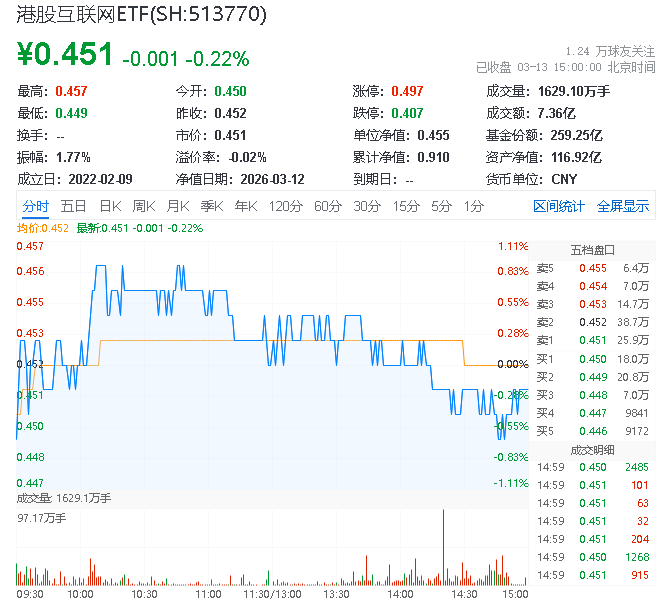Switch to the 周K weekly tab

coord(144,206)
